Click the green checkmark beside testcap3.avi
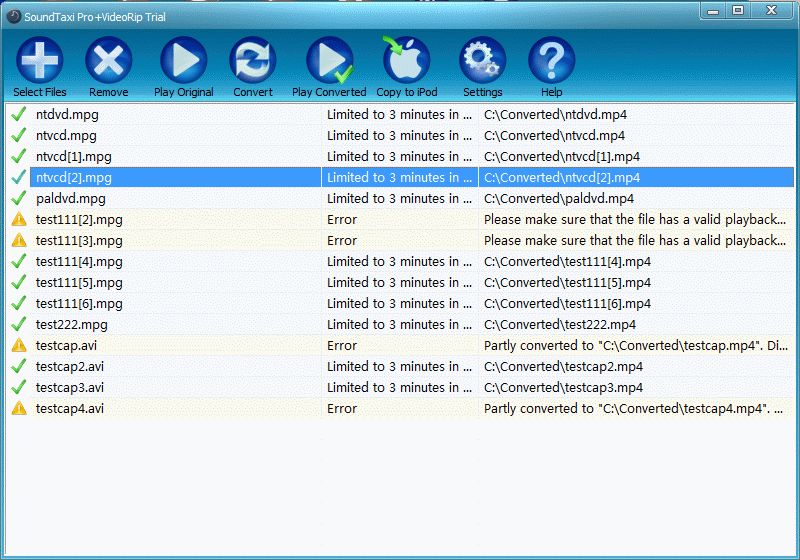The width and height of the screenshot is (800, 560). (x=19, y=387)
